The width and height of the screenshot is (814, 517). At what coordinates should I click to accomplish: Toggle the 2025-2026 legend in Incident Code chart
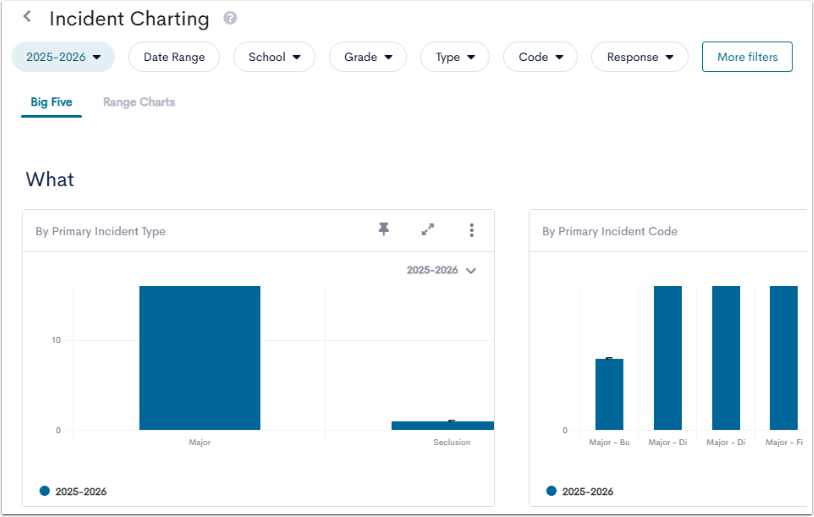pyautogui.click(x=580, y=491)
